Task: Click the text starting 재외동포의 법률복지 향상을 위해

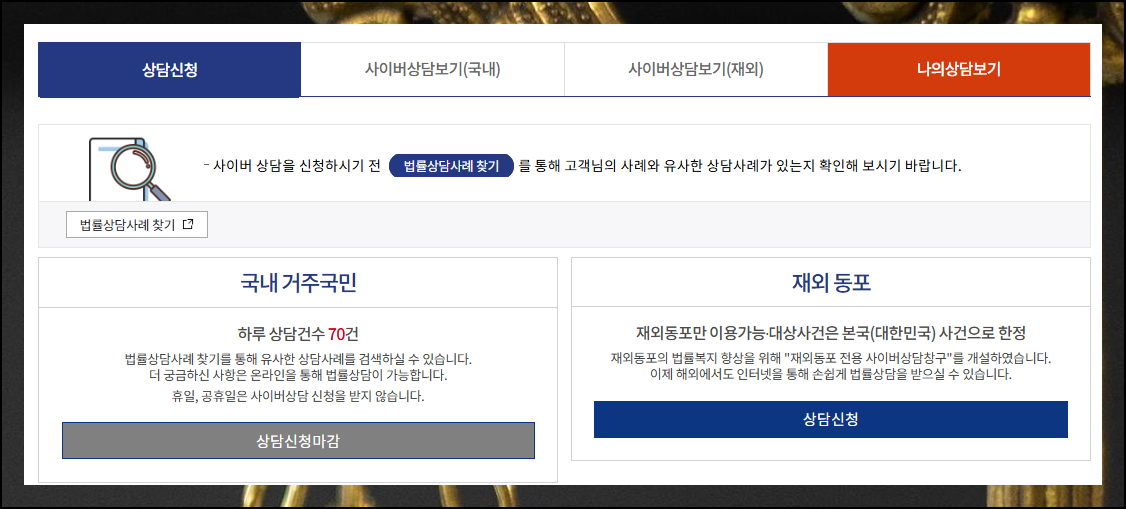Action: 830,358
